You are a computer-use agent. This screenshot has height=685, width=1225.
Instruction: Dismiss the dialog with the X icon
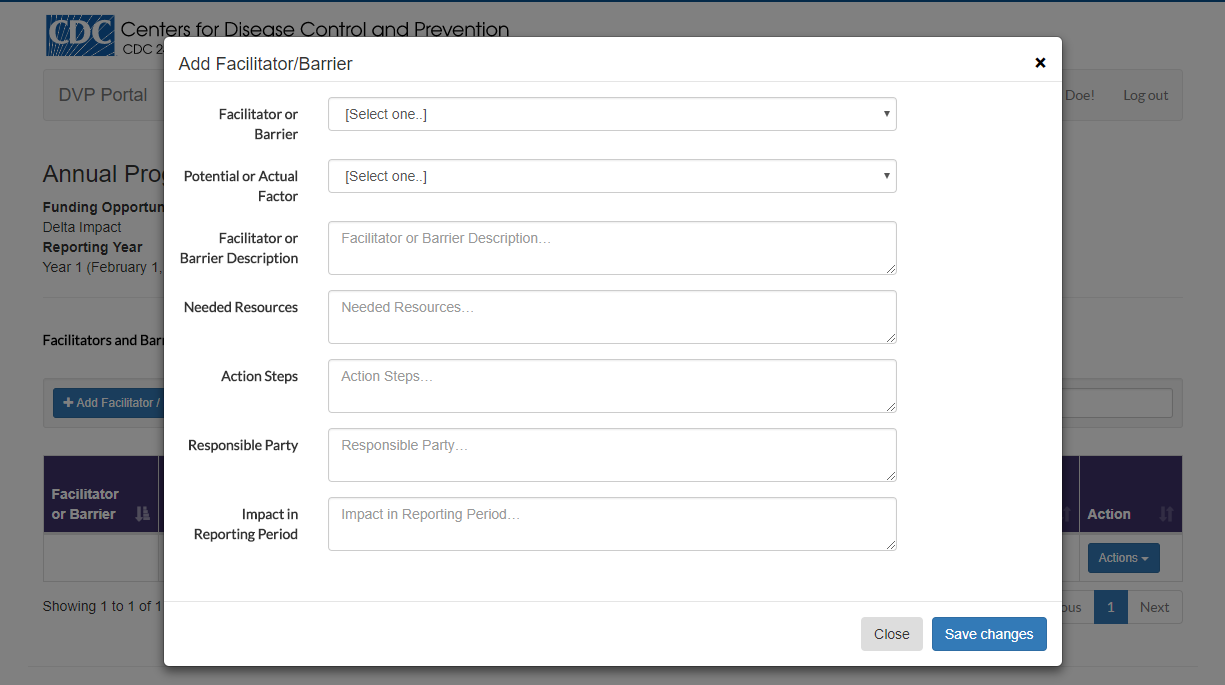1040,63
